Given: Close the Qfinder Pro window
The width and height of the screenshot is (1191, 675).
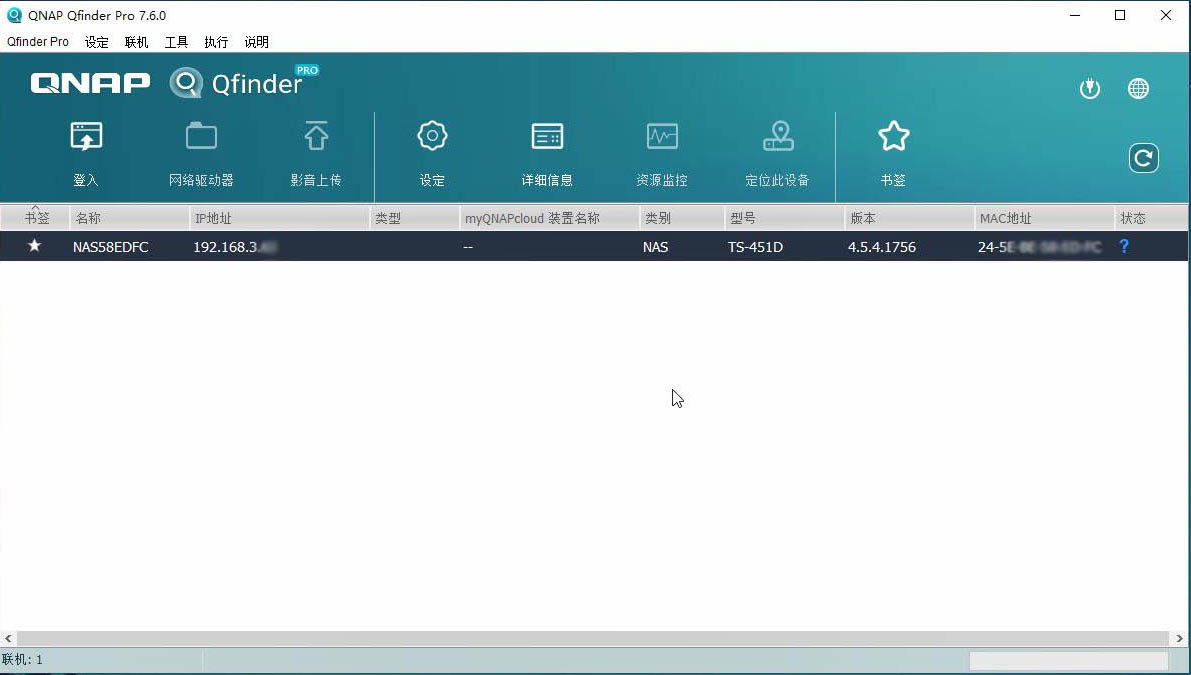Looking at the screenshot, I should [1166, 15].
